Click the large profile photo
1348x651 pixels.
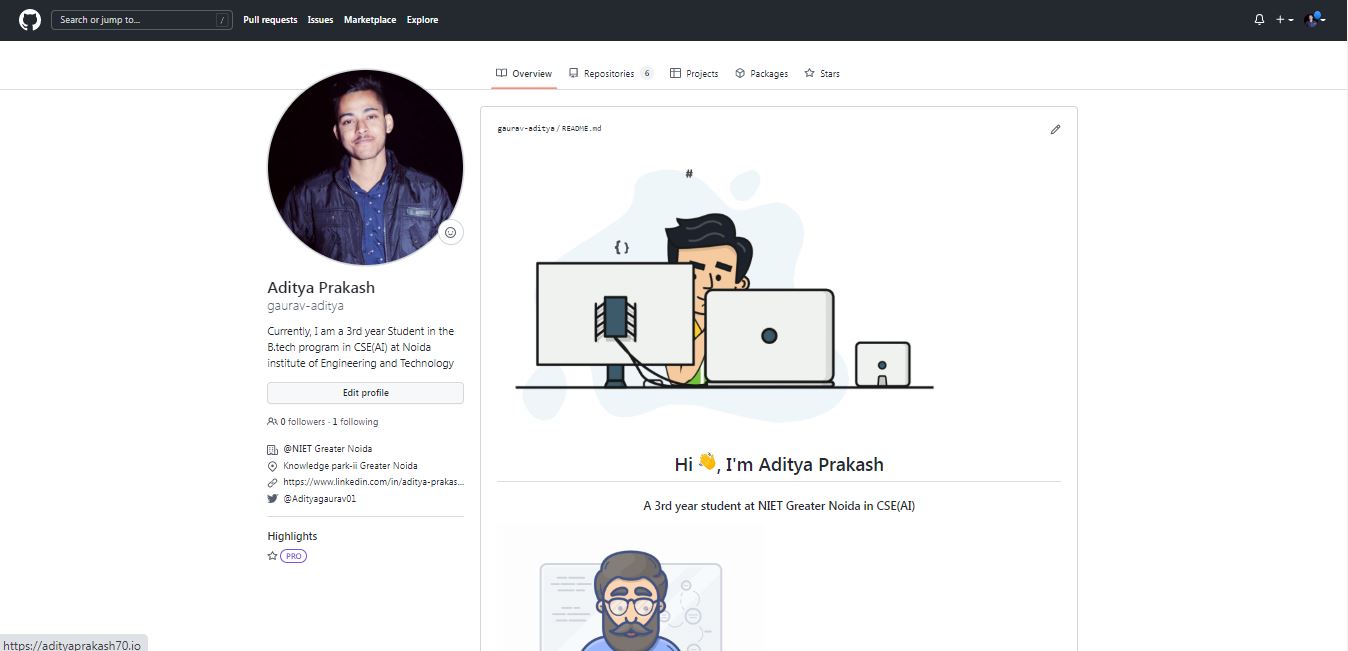pyautogui.click(x=365, y=167)
